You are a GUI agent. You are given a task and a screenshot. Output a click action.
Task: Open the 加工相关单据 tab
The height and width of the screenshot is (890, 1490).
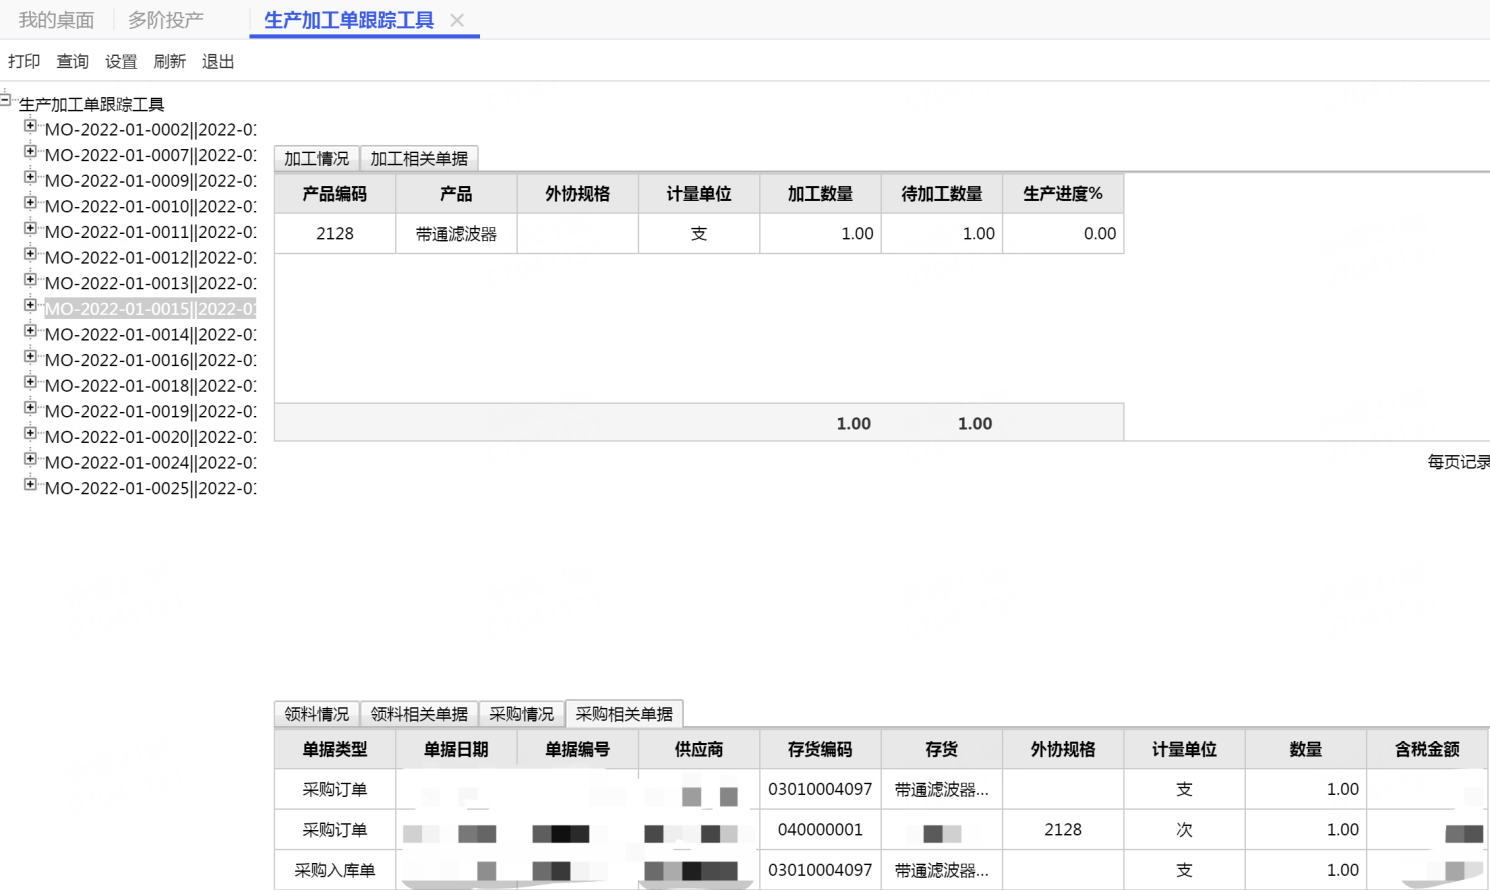pos(419,159)
